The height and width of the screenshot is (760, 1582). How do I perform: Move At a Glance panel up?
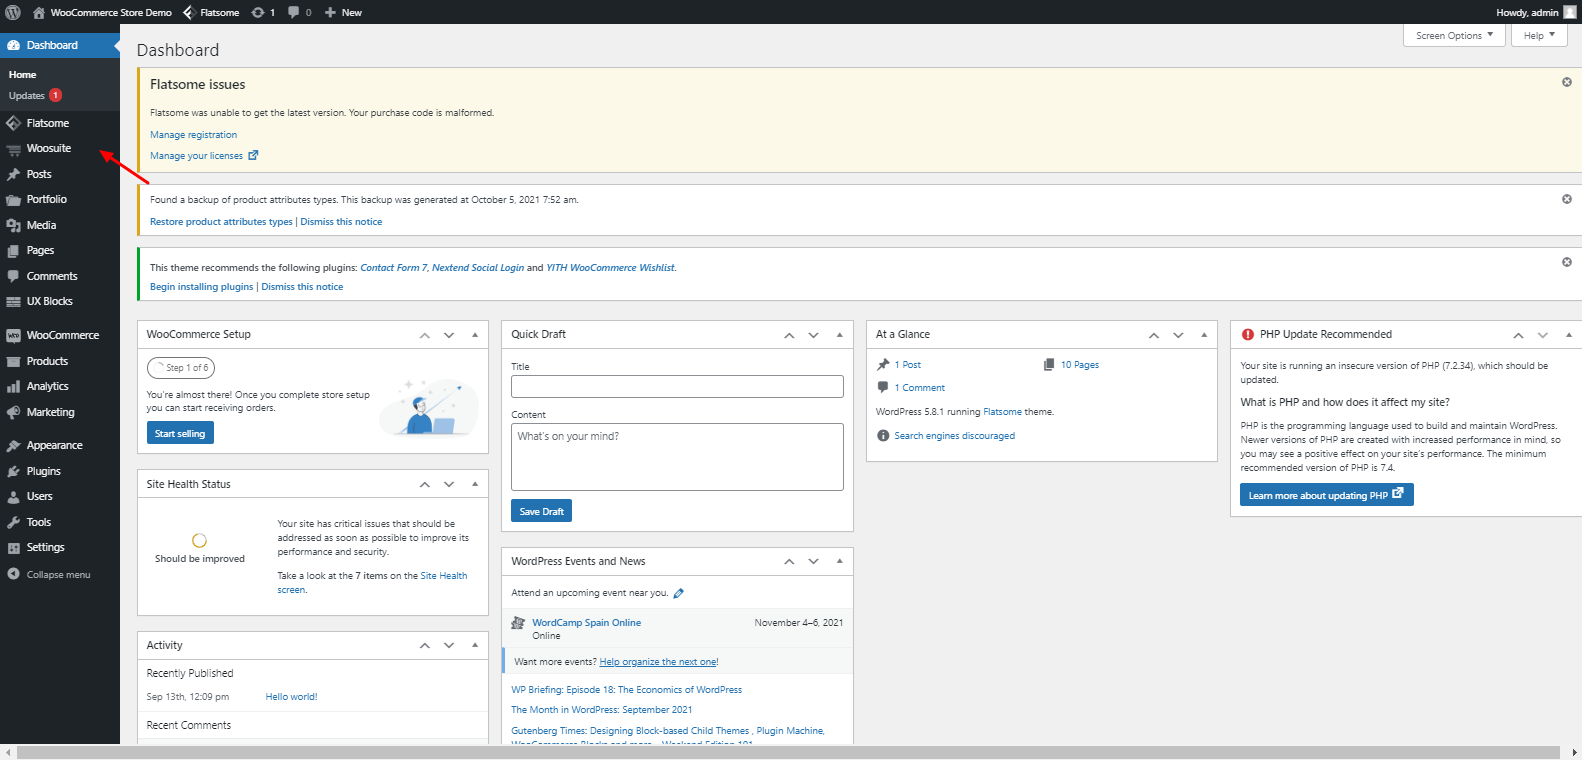(x=1154, y=335)
